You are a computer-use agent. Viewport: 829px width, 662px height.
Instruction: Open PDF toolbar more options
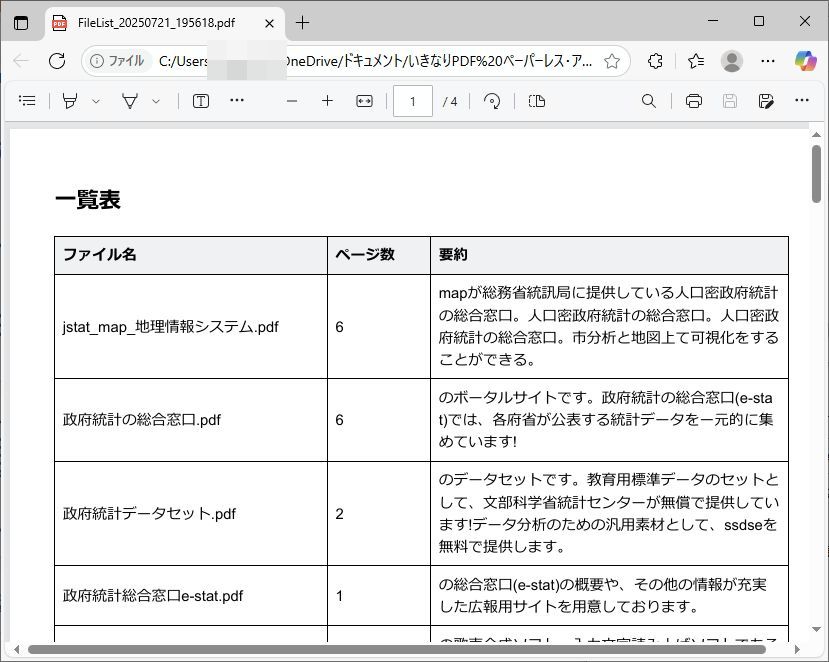point(802,100)
